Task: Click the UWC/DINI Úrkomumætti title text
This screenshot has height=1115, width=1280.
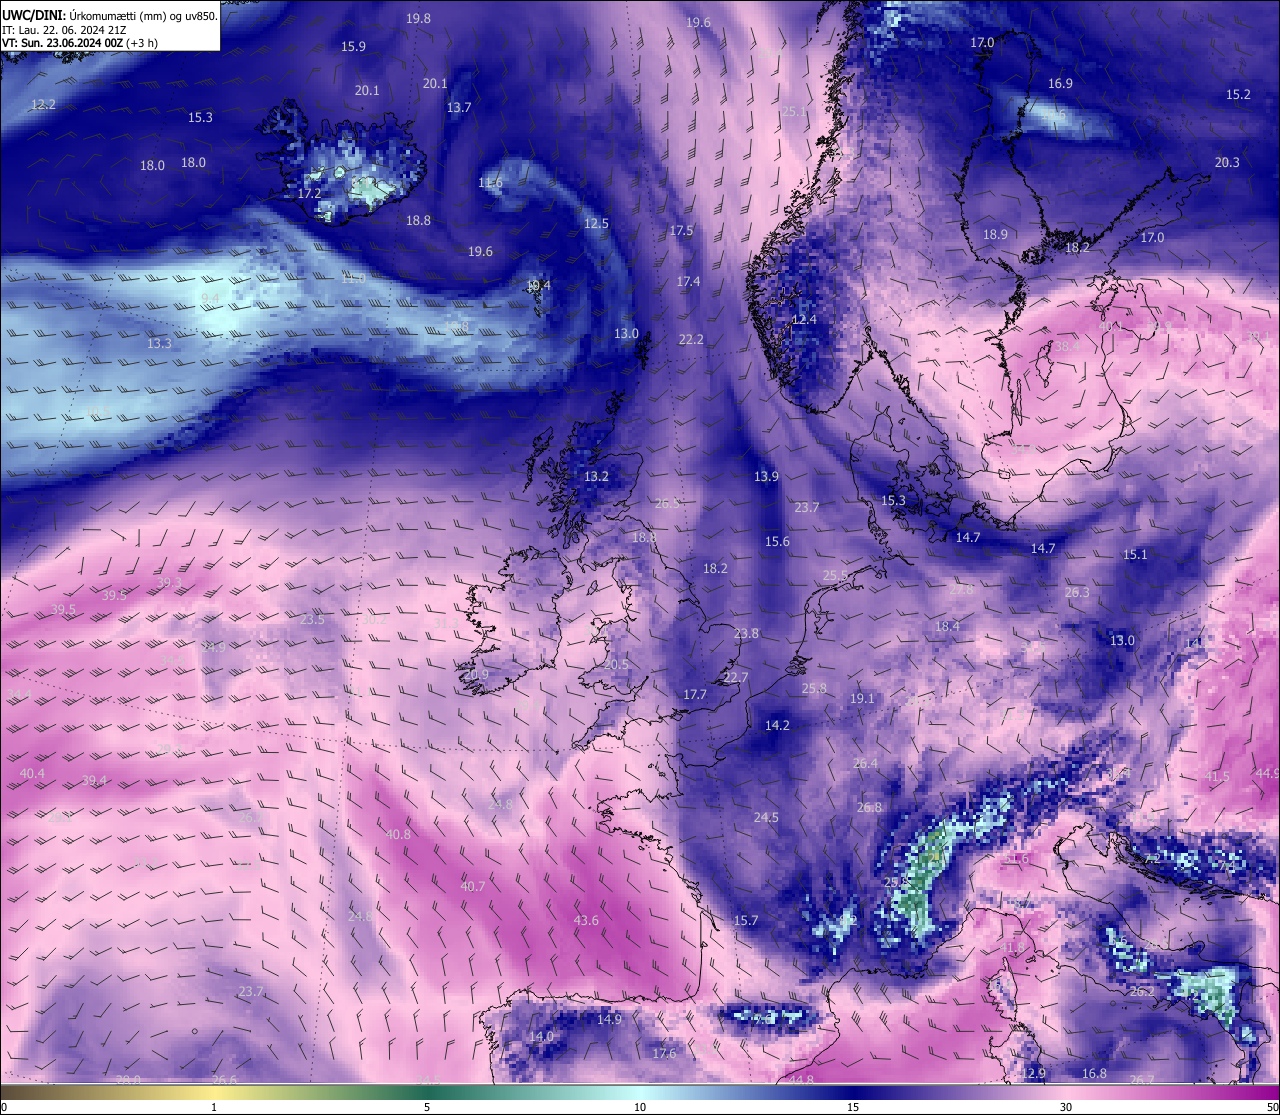Action: [110, 15]
